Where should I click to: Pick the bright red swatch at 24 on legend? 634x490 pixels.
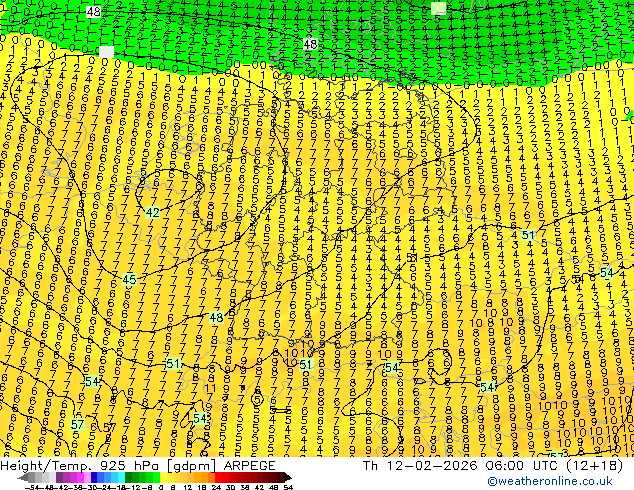tap(218, 477)
